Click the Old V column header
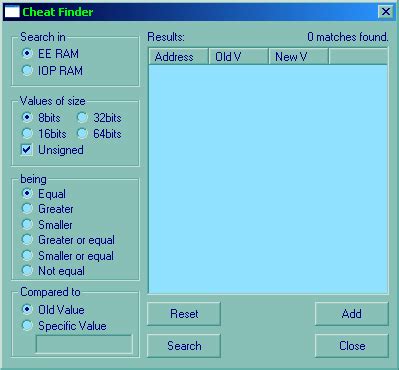Image resolution: width=399 pixels, height=370 pixels. point(239,57)
